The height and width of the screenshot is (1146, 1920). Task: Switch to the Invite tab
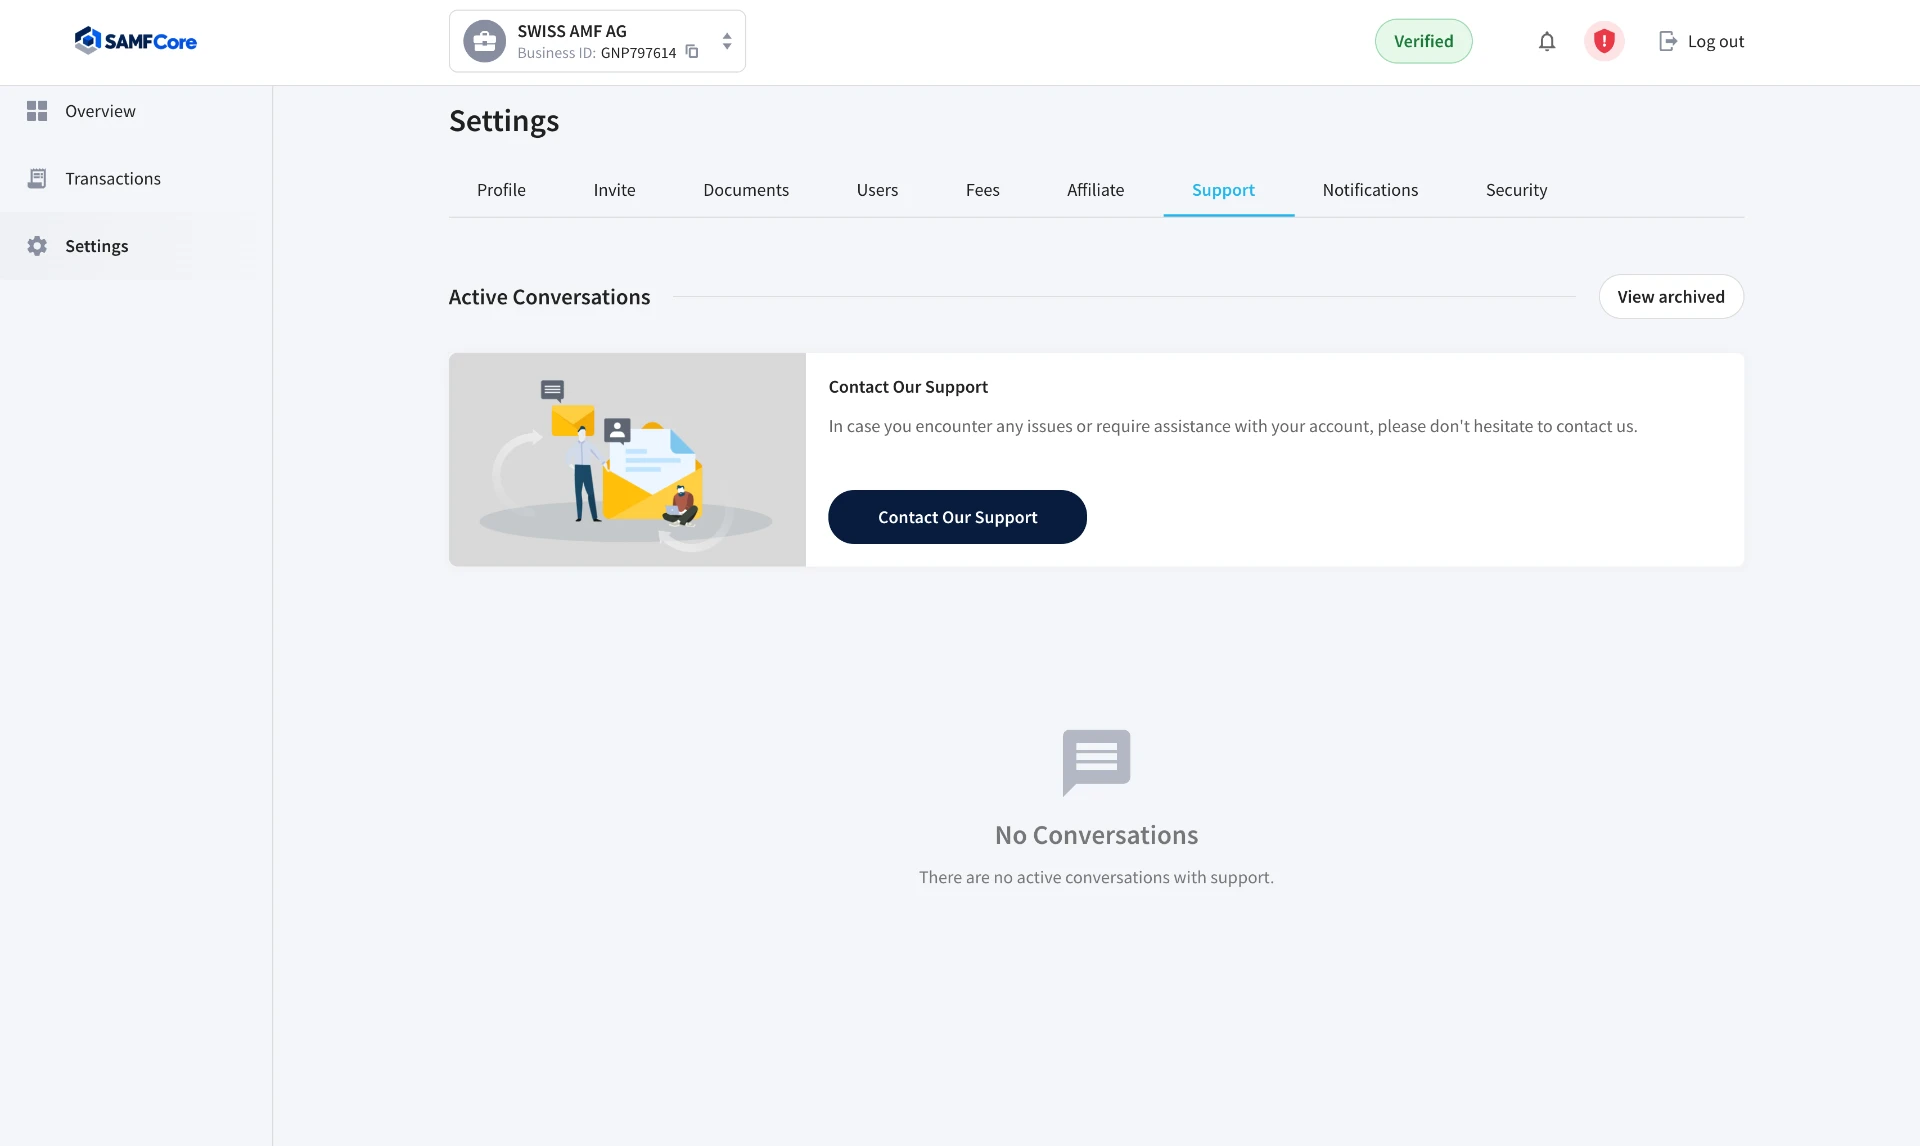[x=614, y=190]
